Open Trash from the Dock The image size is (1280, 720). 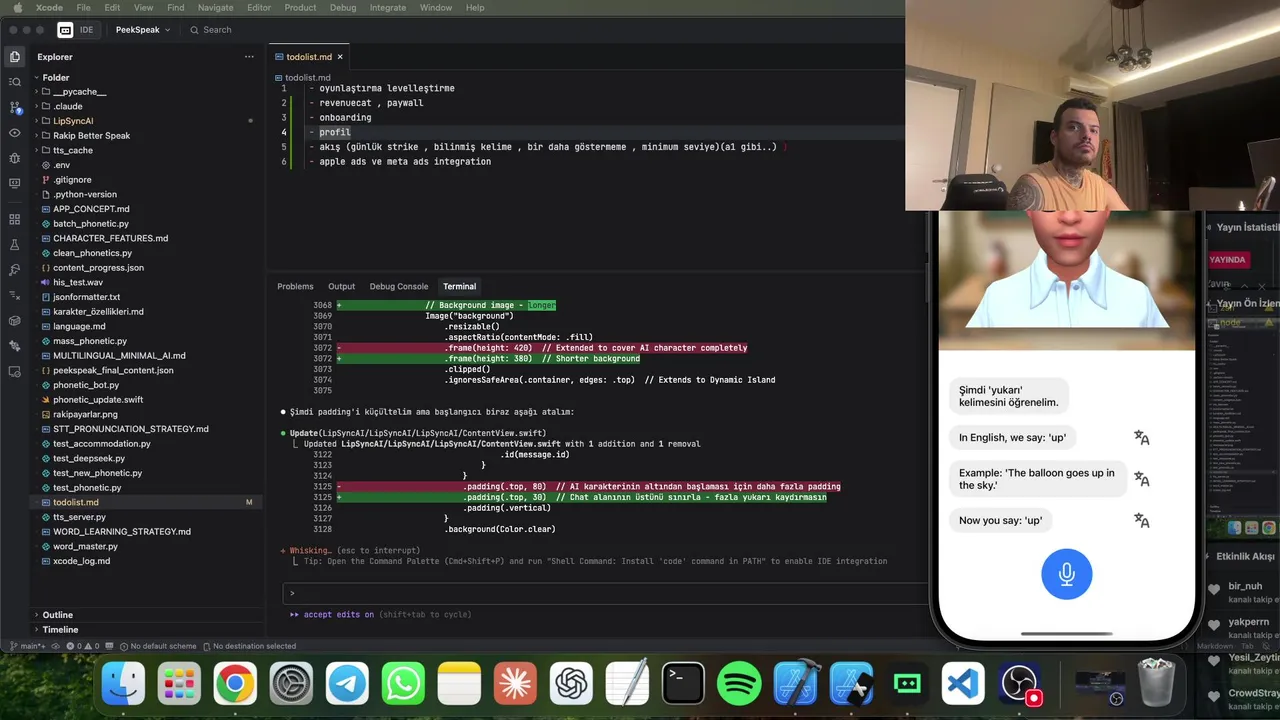tap(1156, 684)
